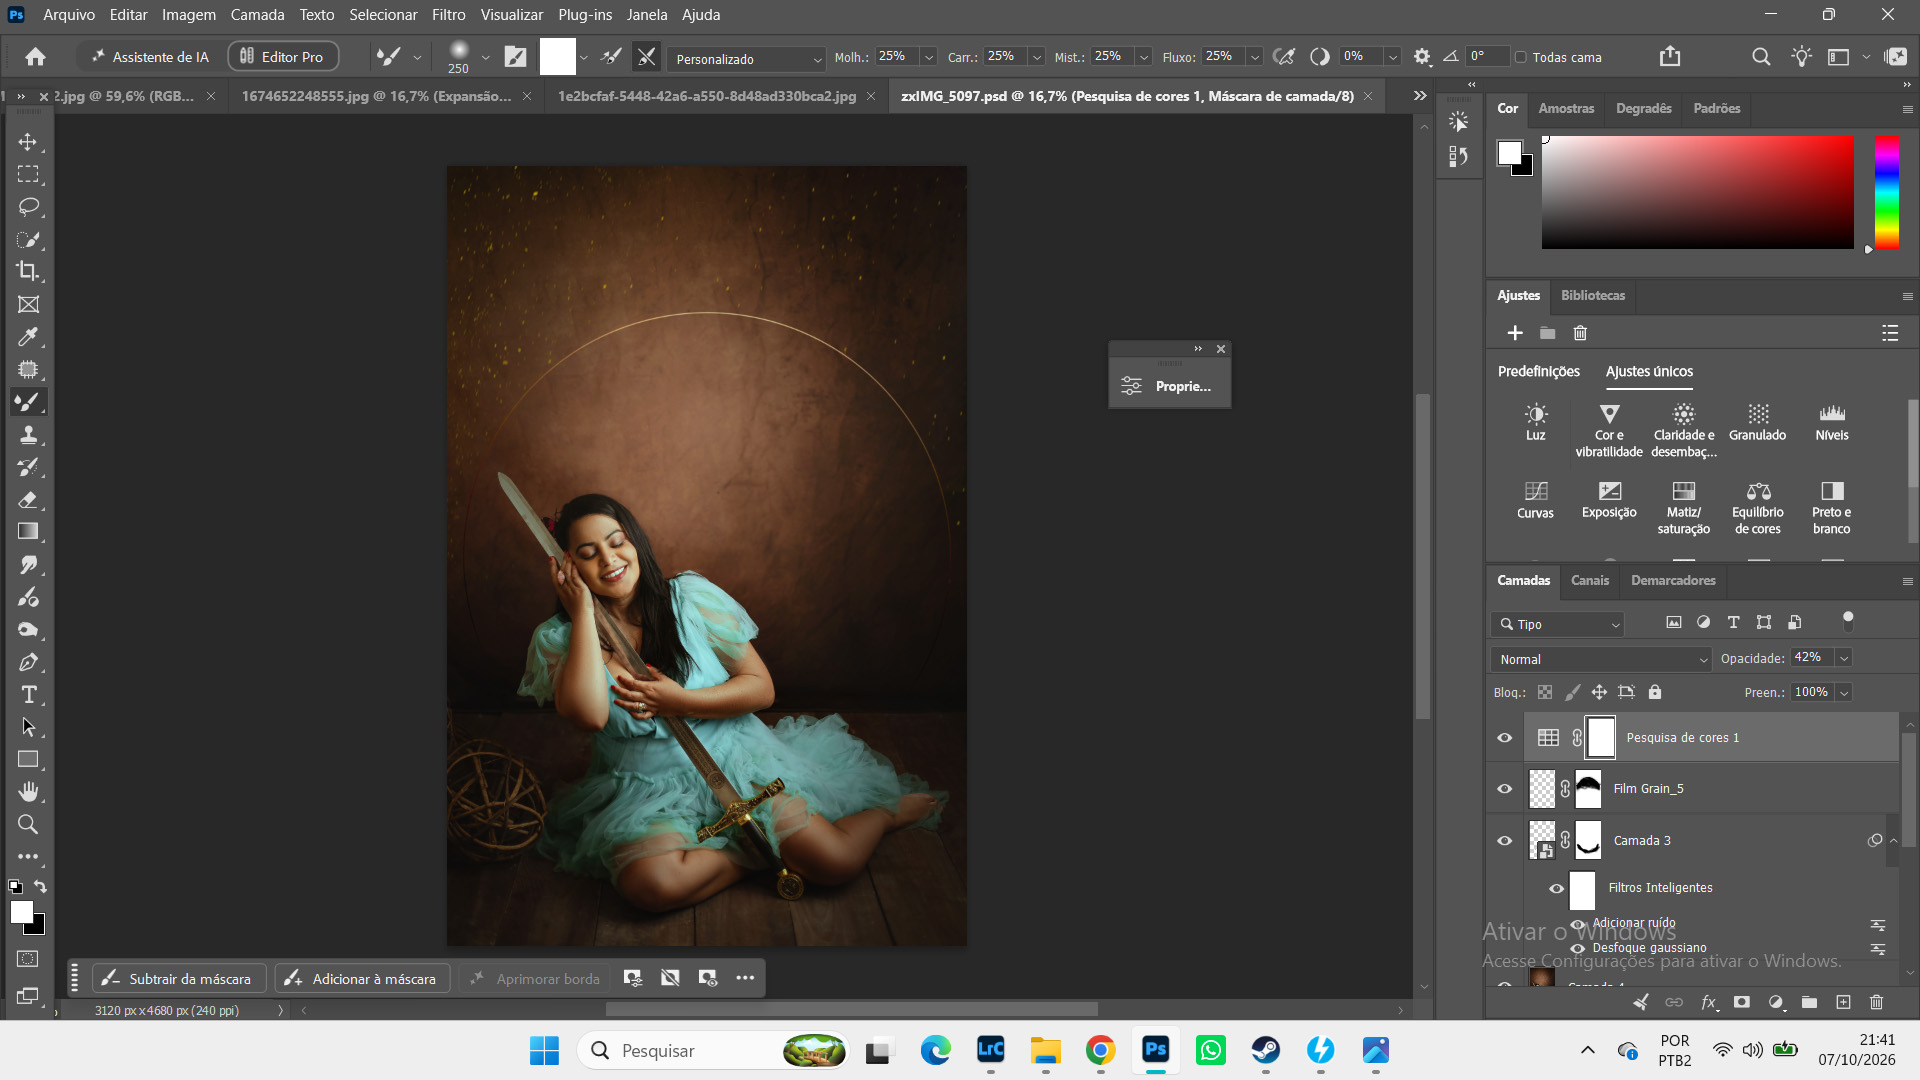
Task: Open the Normal blend mode dropdown
Action: coord(1602,659)
